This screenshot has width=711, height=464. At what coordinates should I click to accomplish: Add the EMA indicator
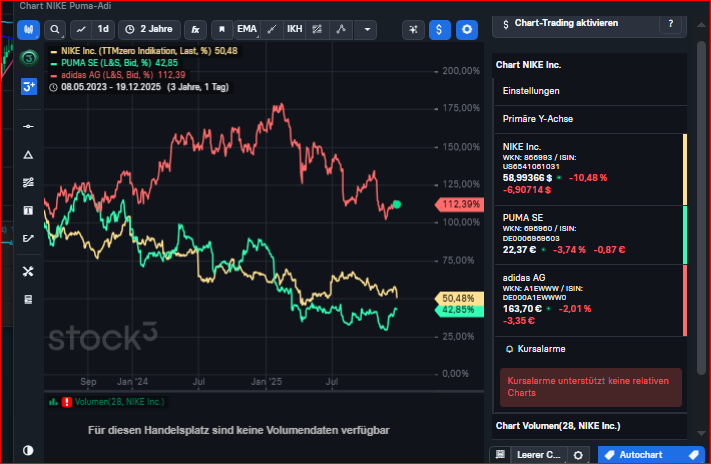pos(246,29)
